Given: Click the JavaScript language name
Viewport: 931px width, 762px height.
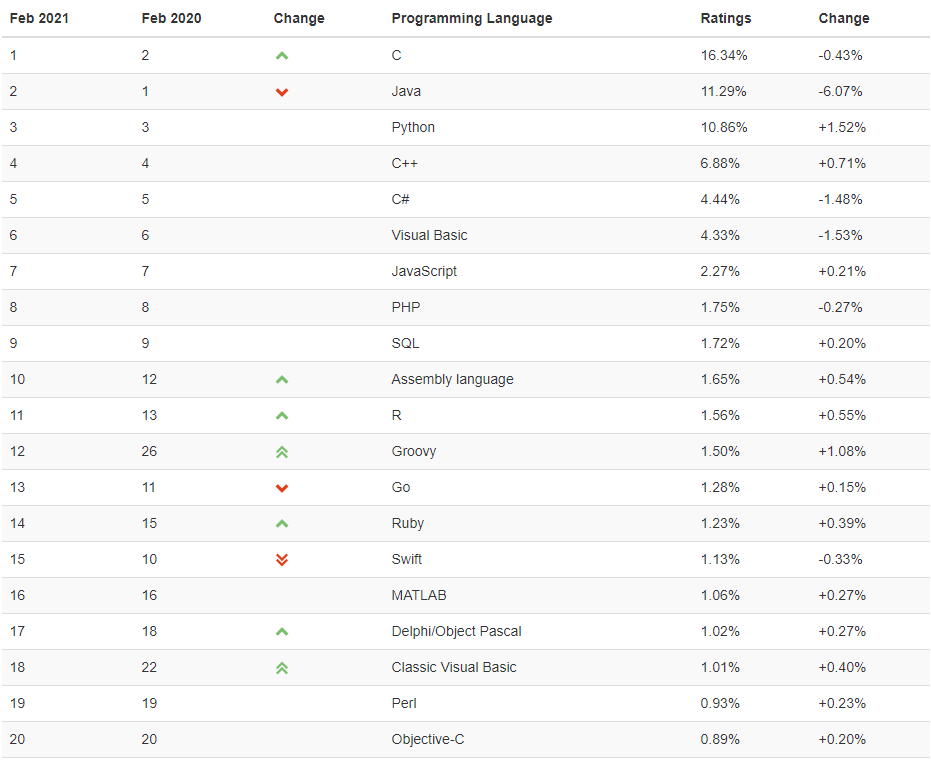Looking at the screenshot, I should 424,272.
